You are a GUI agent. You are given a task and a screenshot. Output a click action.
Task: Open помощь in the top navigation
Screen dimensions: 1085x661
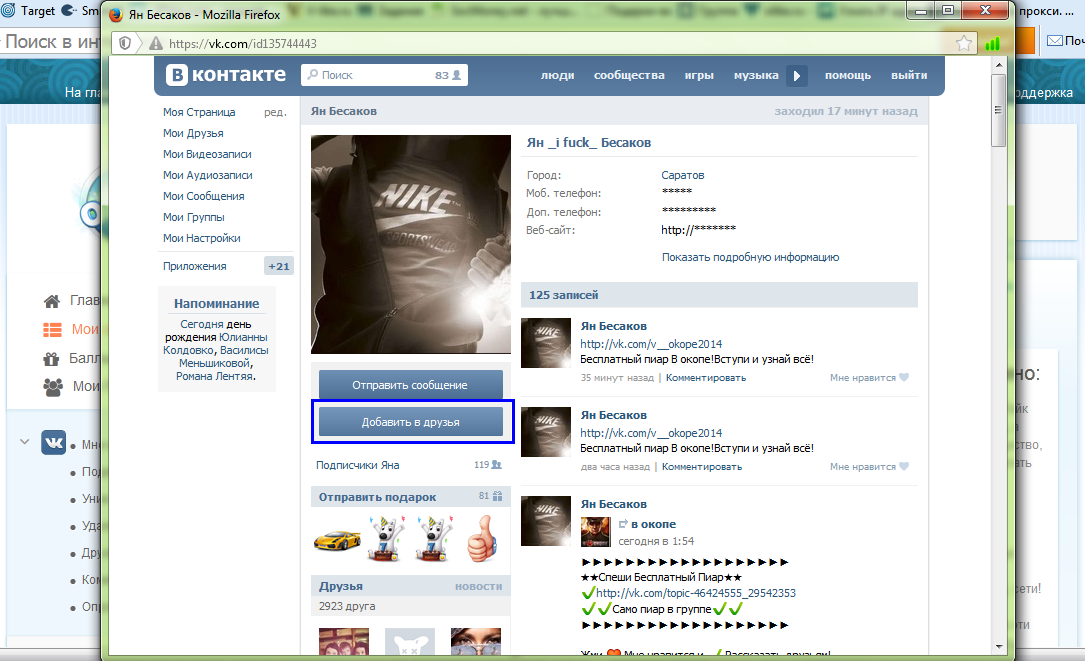click(848, 75)
